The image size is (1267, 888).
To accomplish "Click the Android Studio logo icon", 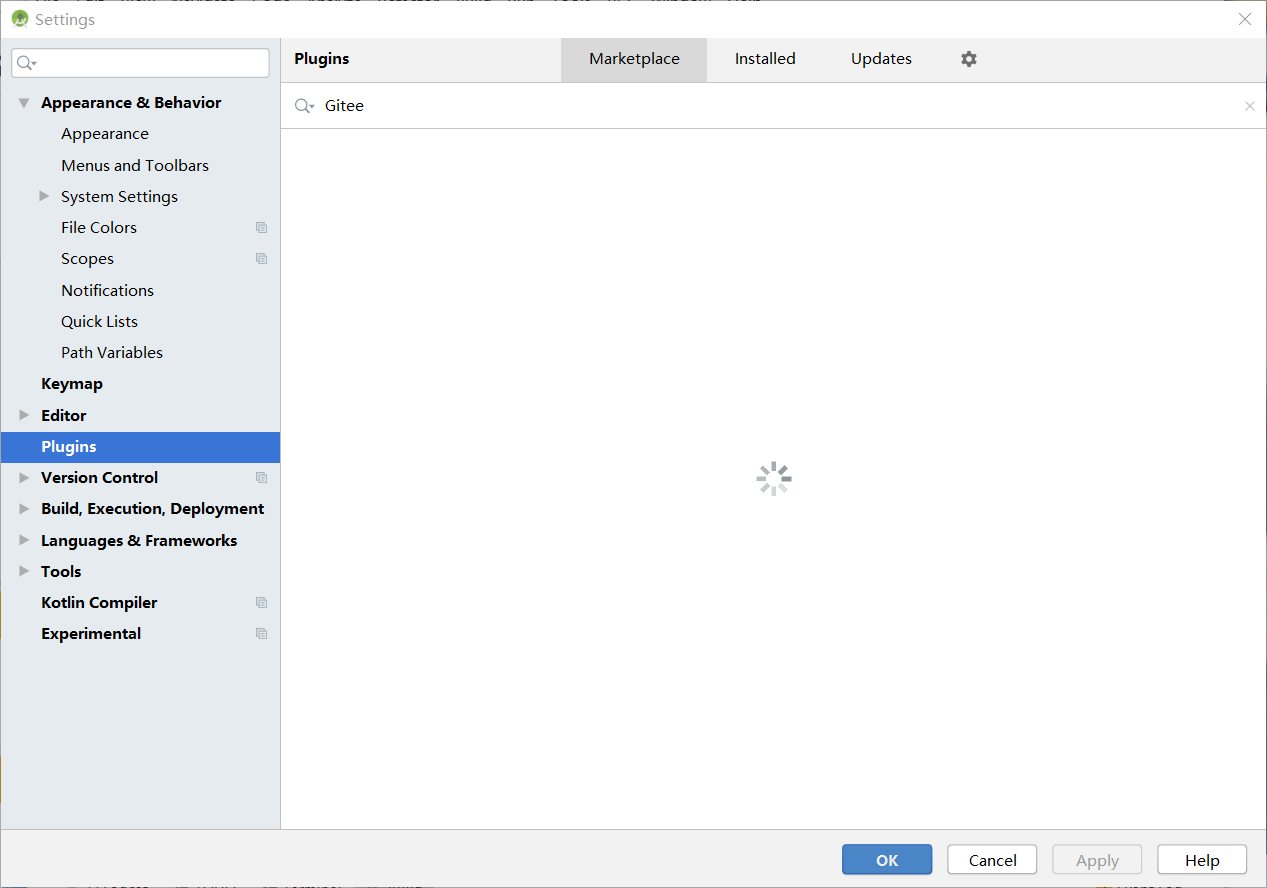I will 20,19.
